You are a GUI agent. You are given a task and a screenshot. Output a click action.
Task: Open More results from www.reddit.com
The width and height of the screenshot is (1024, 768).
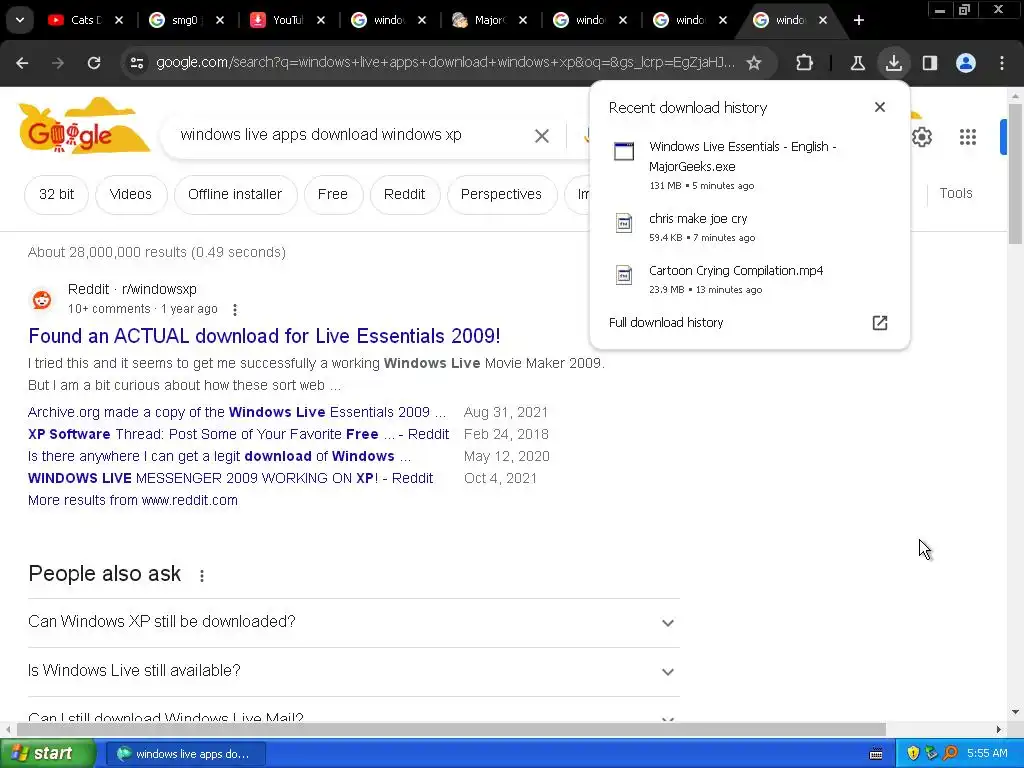[133, 500]
